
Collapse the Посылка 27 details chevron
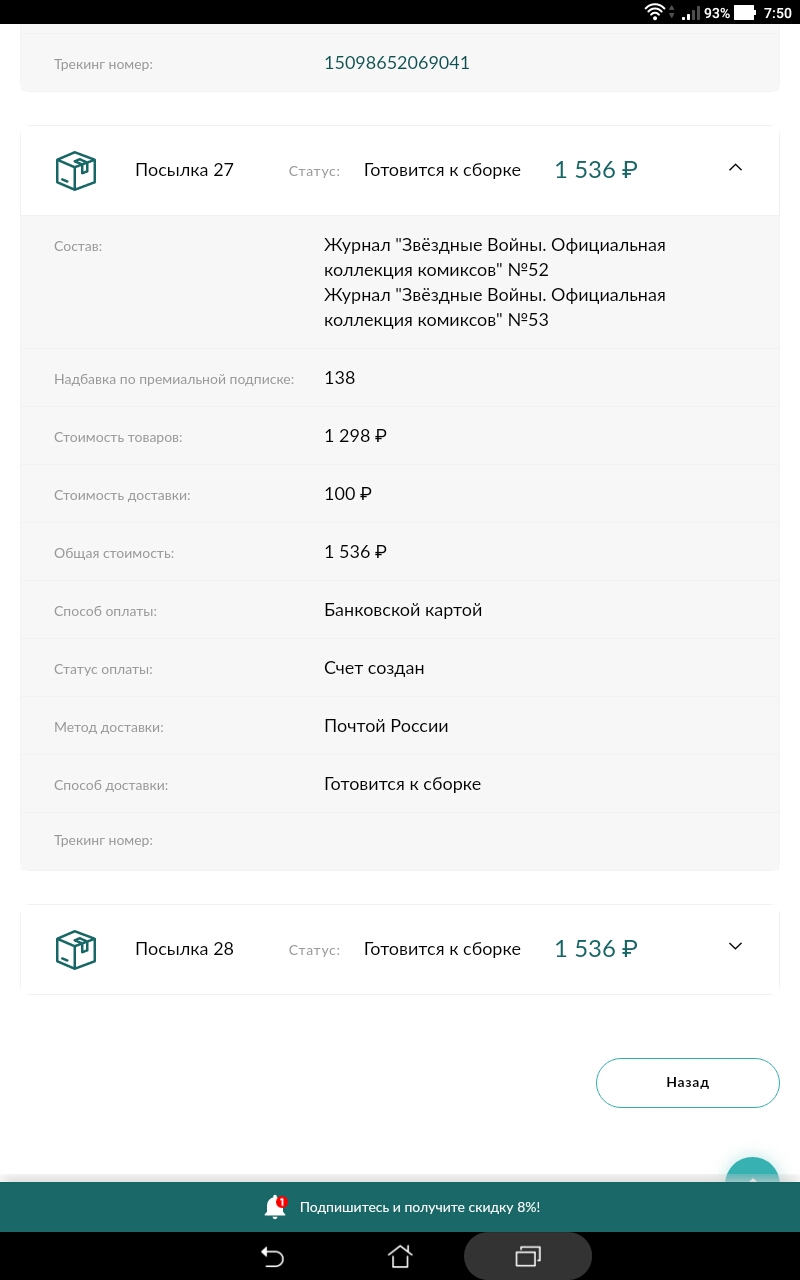[736, 168]
